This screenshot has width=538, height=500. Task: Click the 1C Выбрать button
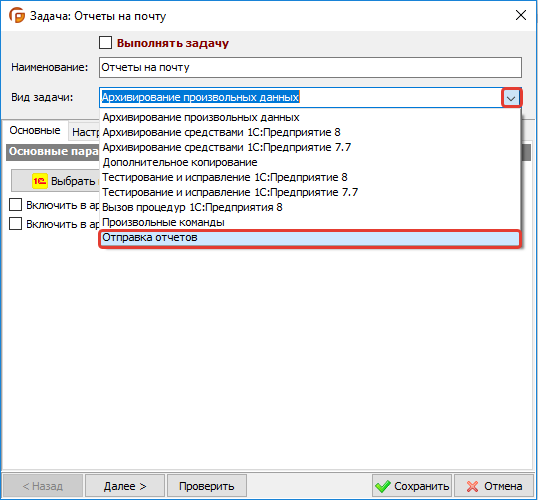point(56,181)
